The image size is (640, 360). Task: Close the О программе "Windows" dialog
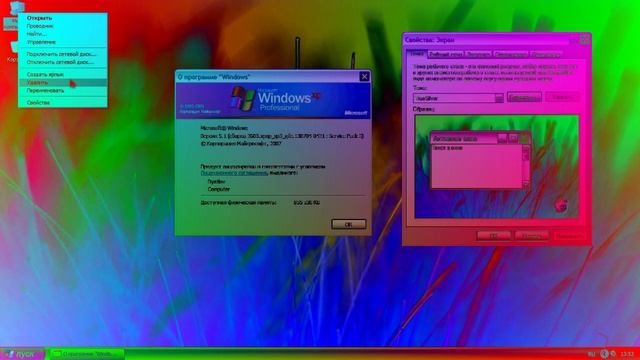(364, 77)
